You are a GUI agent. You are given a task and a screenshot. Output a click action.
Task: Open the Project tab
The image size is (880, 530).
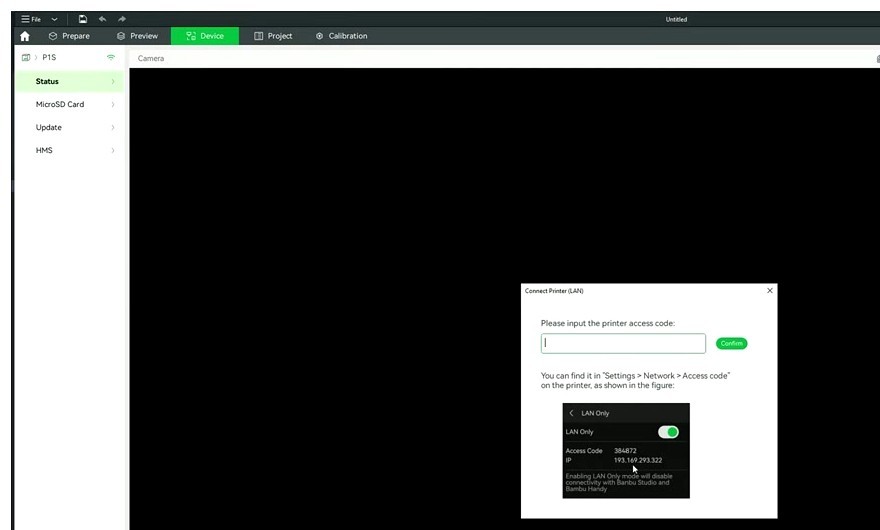coord(273,36)
